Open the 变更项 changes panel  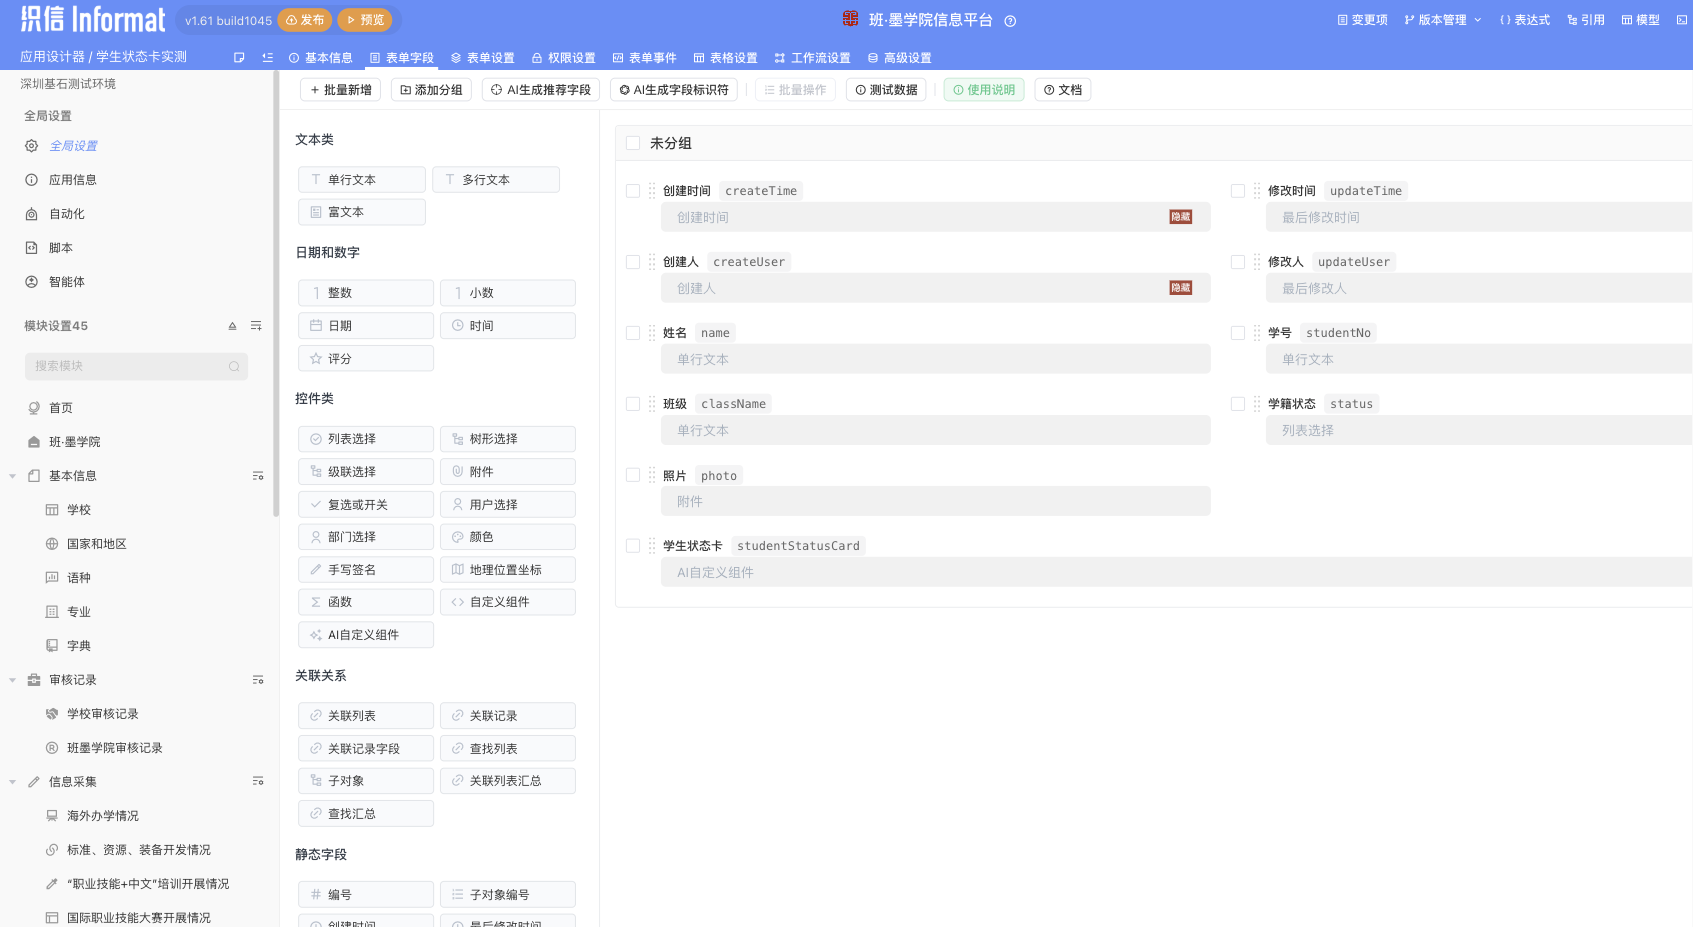1362,20
